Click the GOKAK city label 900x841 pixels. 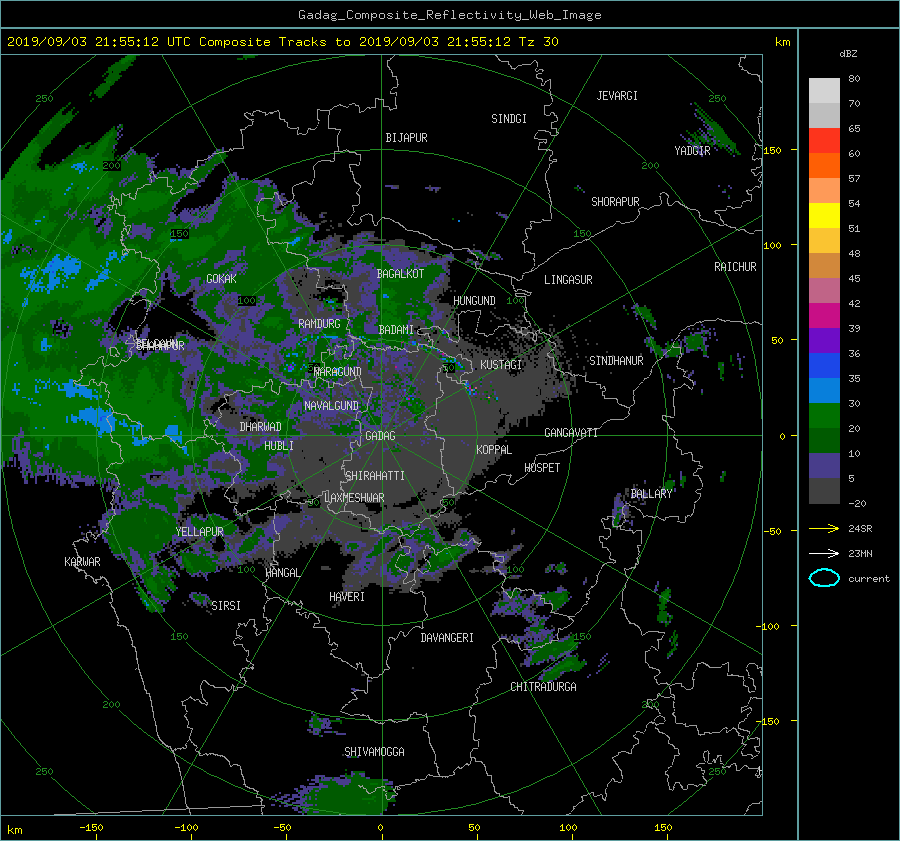(x=222, y=279)
